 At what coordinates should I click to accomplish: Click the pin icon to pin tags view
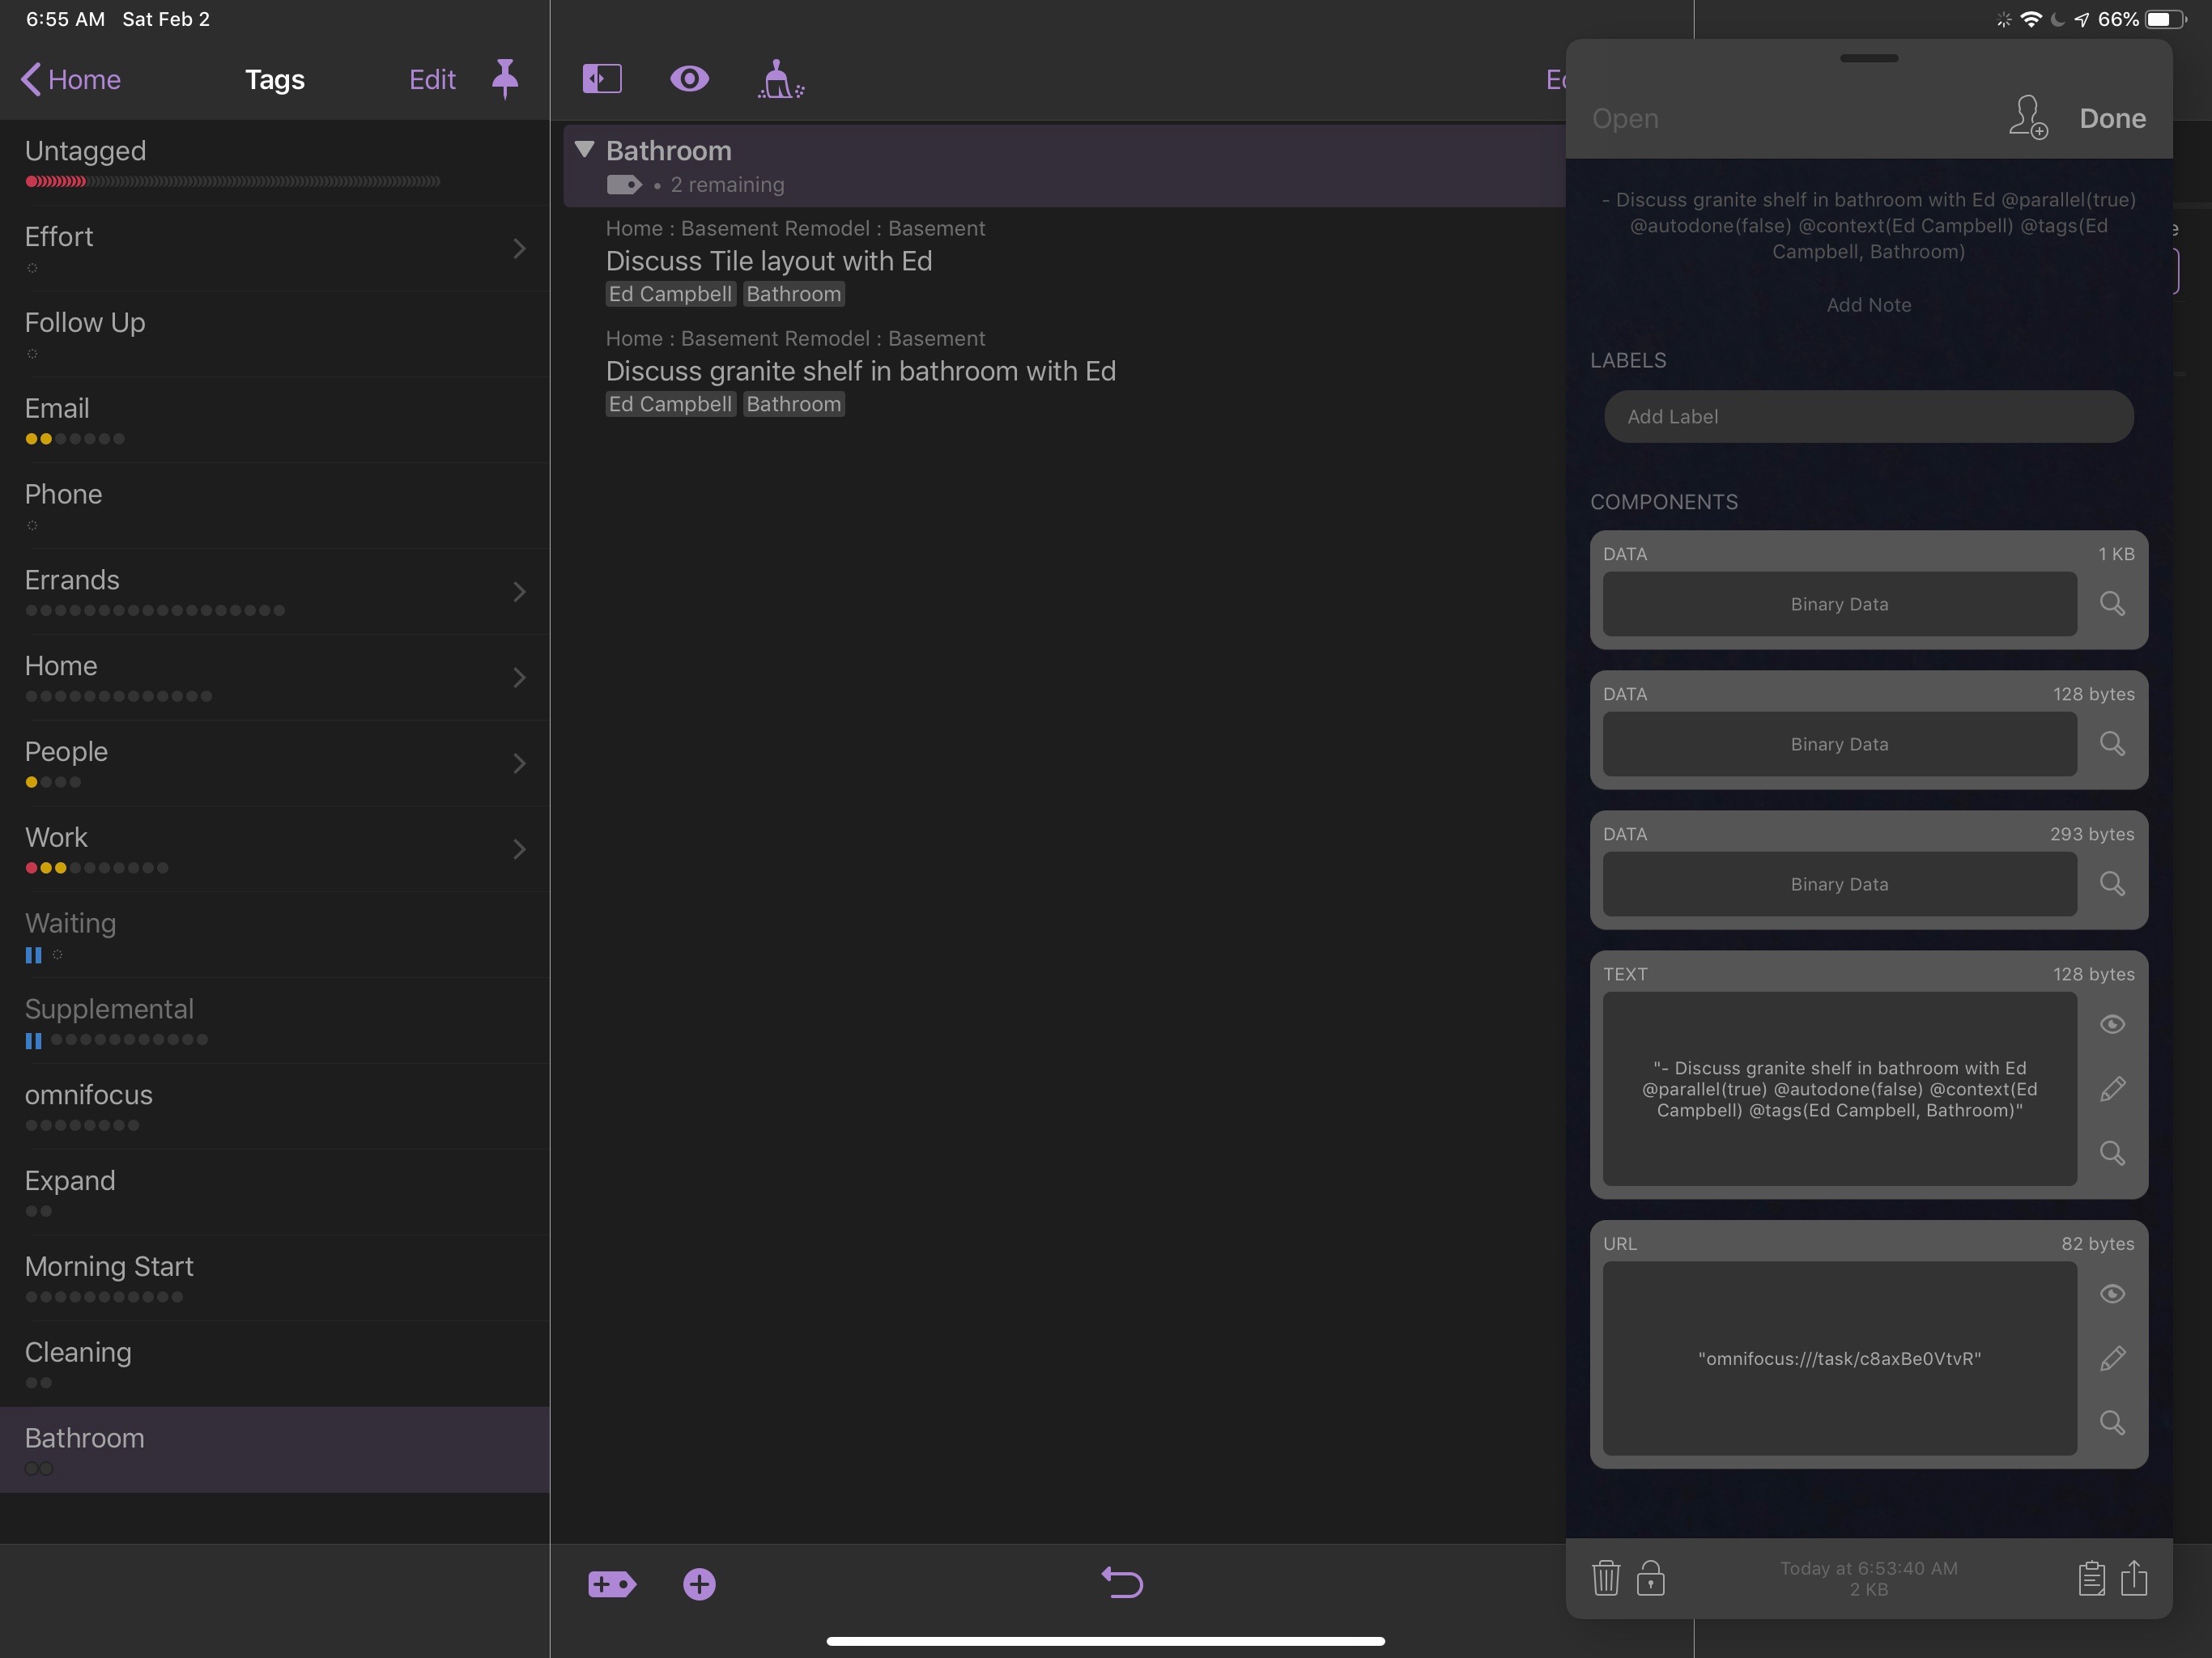[505, 79]
